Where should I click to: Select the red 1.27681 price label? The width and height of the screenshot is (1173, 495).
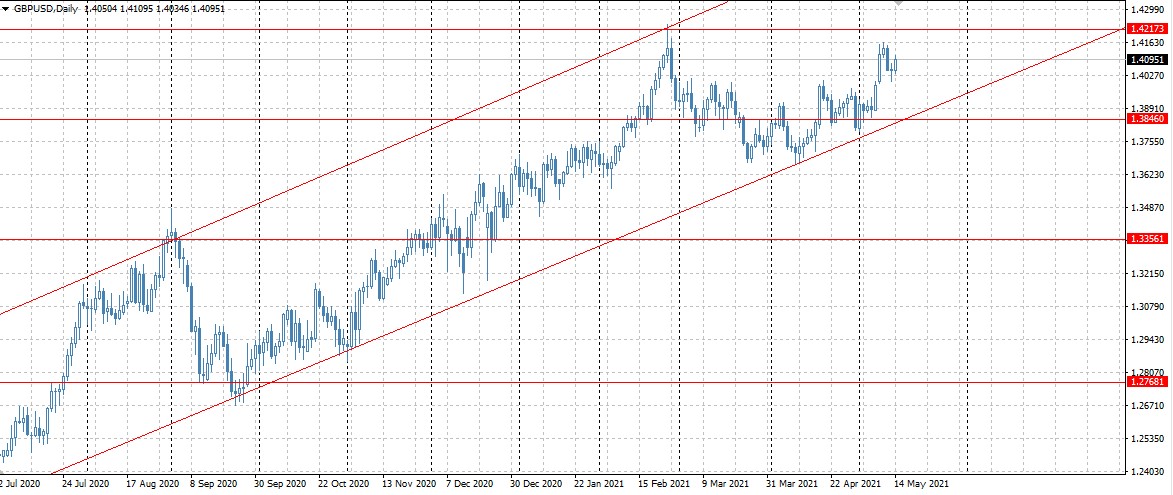1148,382
